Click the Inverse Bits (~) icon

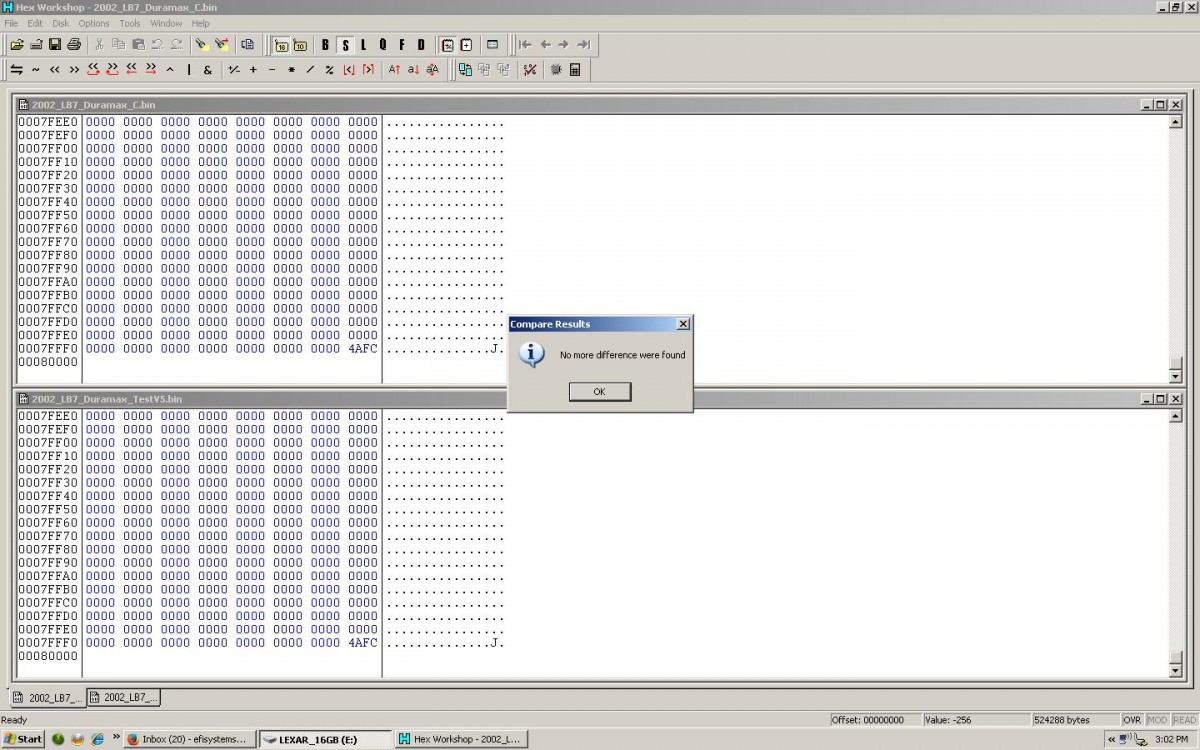(36, 70)
